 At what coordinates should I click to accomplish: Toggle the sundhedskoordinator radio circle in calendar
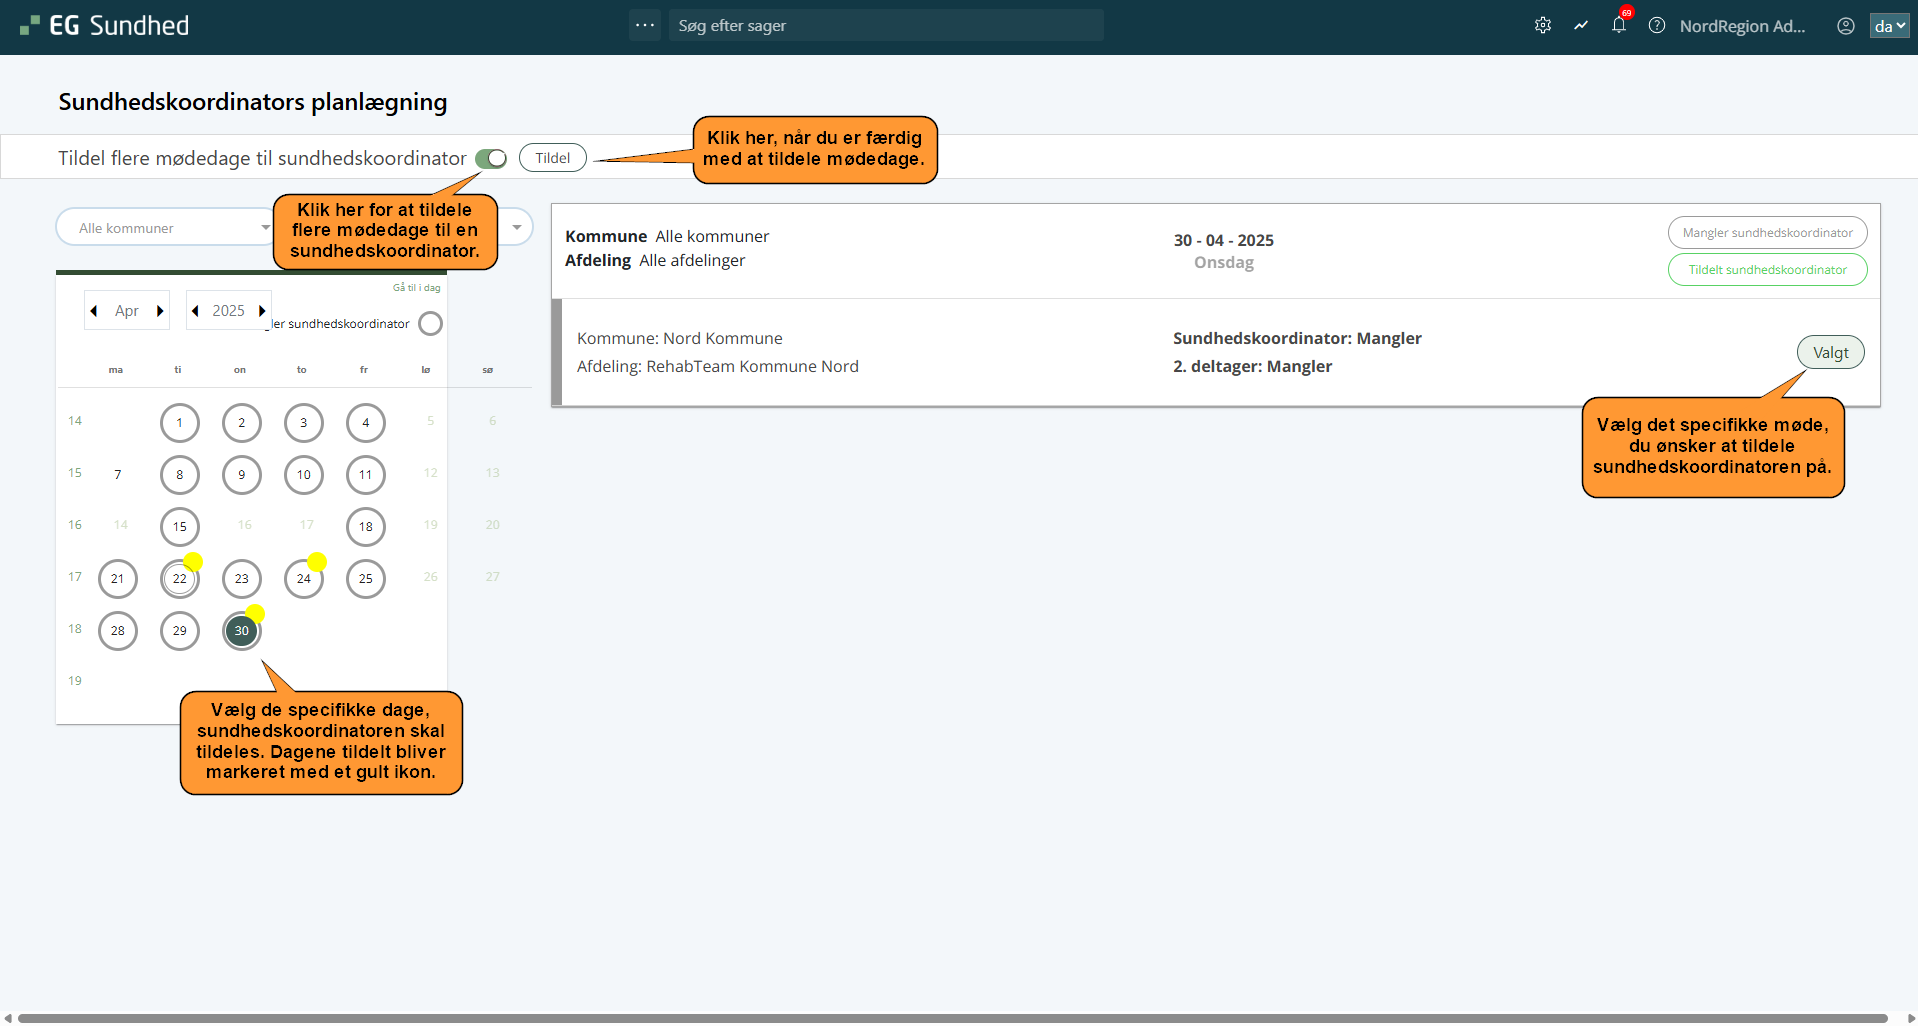tap(430, 324)
